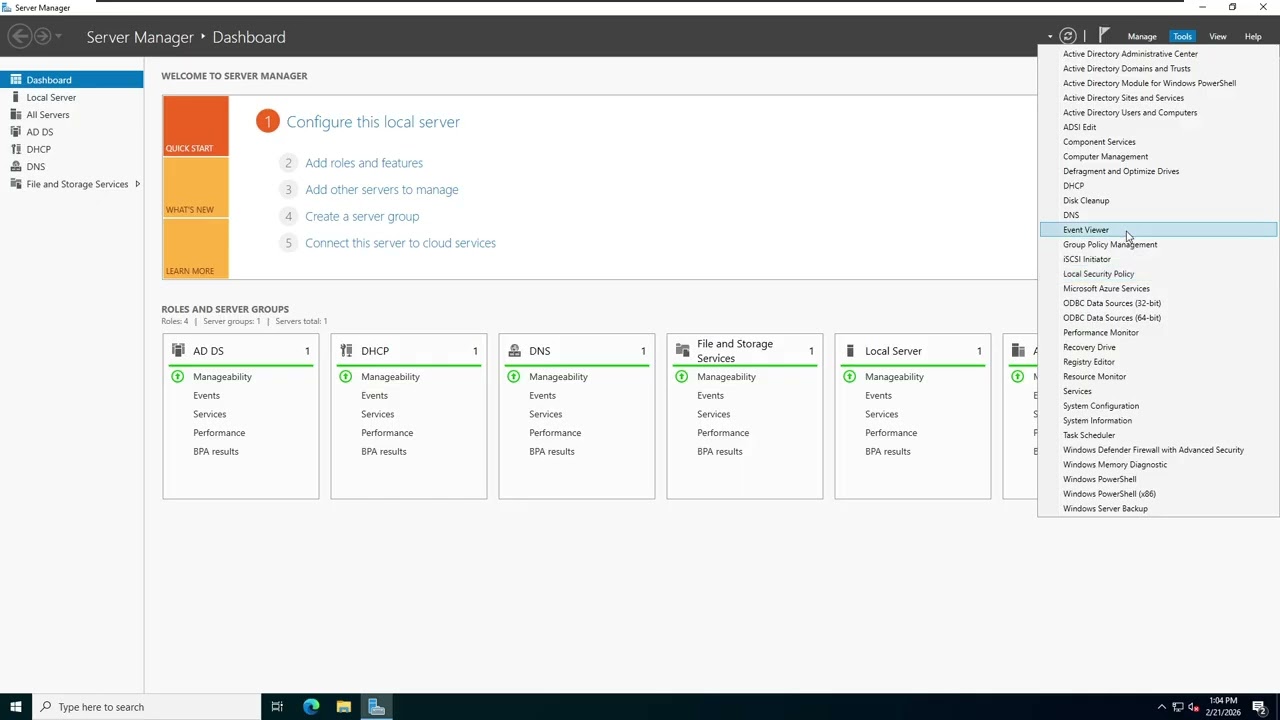Click Local Server Manageability status icon
The image size is (1280, 720).
[850, 377]
